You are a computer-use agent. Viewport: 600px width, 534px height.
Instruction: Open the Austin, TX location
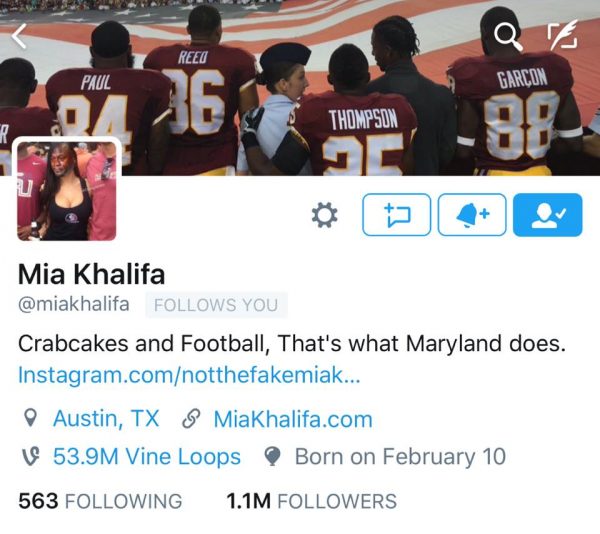coord(106,418)
